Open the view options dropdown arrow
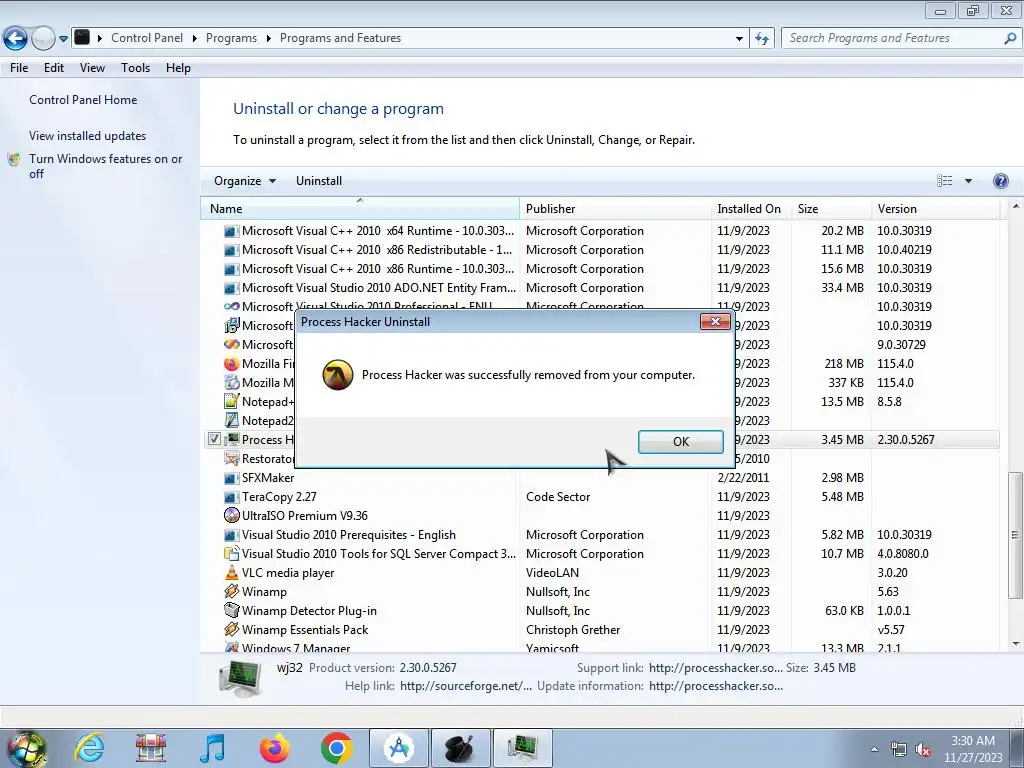The height and width of the screenshot is (768, 1024). [x=968, y=181]
